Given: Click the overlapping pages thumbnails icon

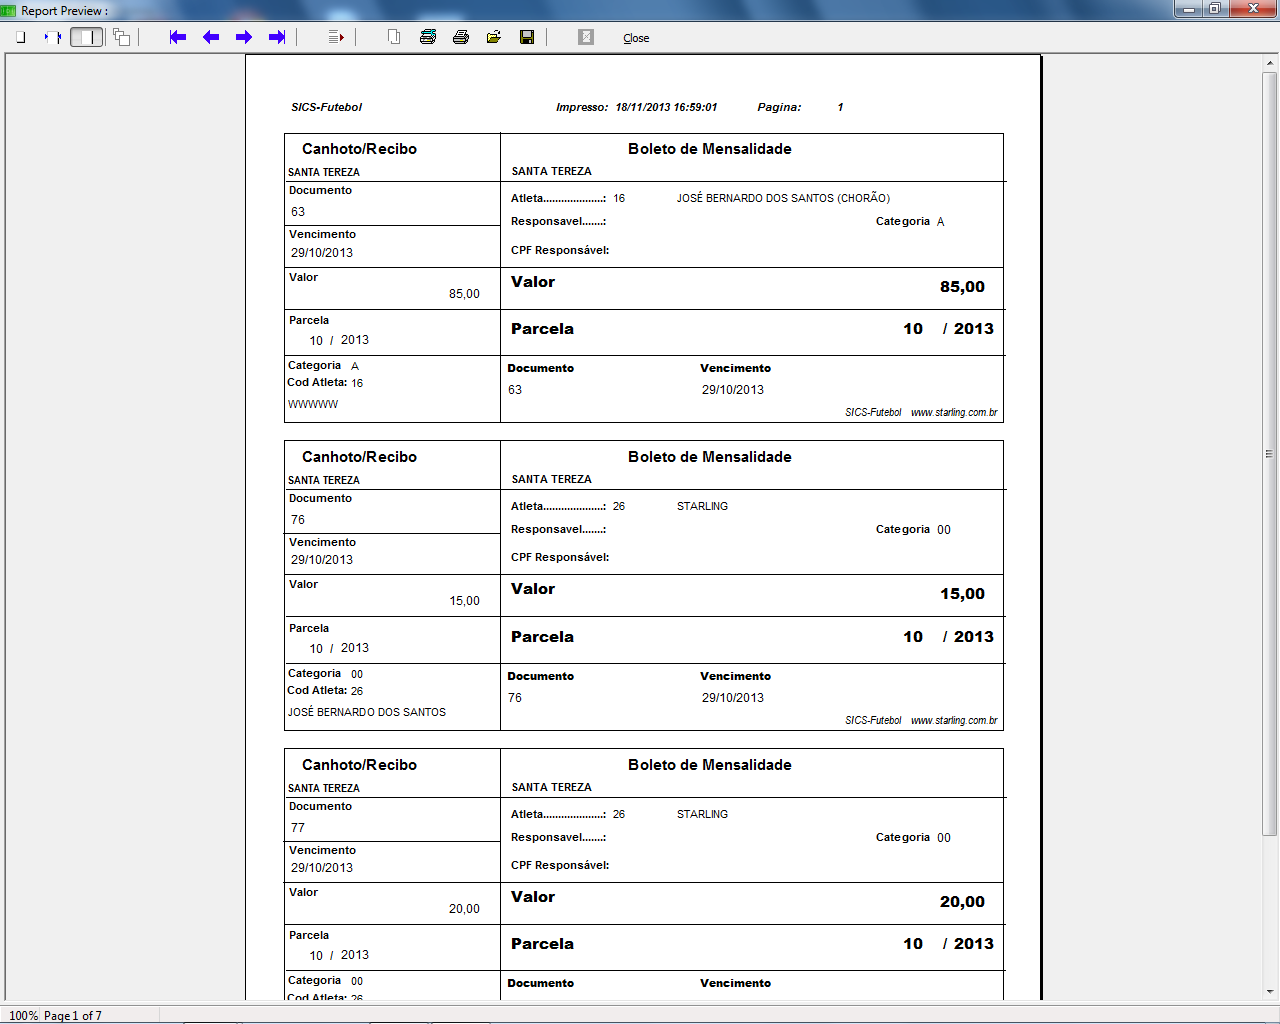Looking at the screenshot, I should [122, 37].
